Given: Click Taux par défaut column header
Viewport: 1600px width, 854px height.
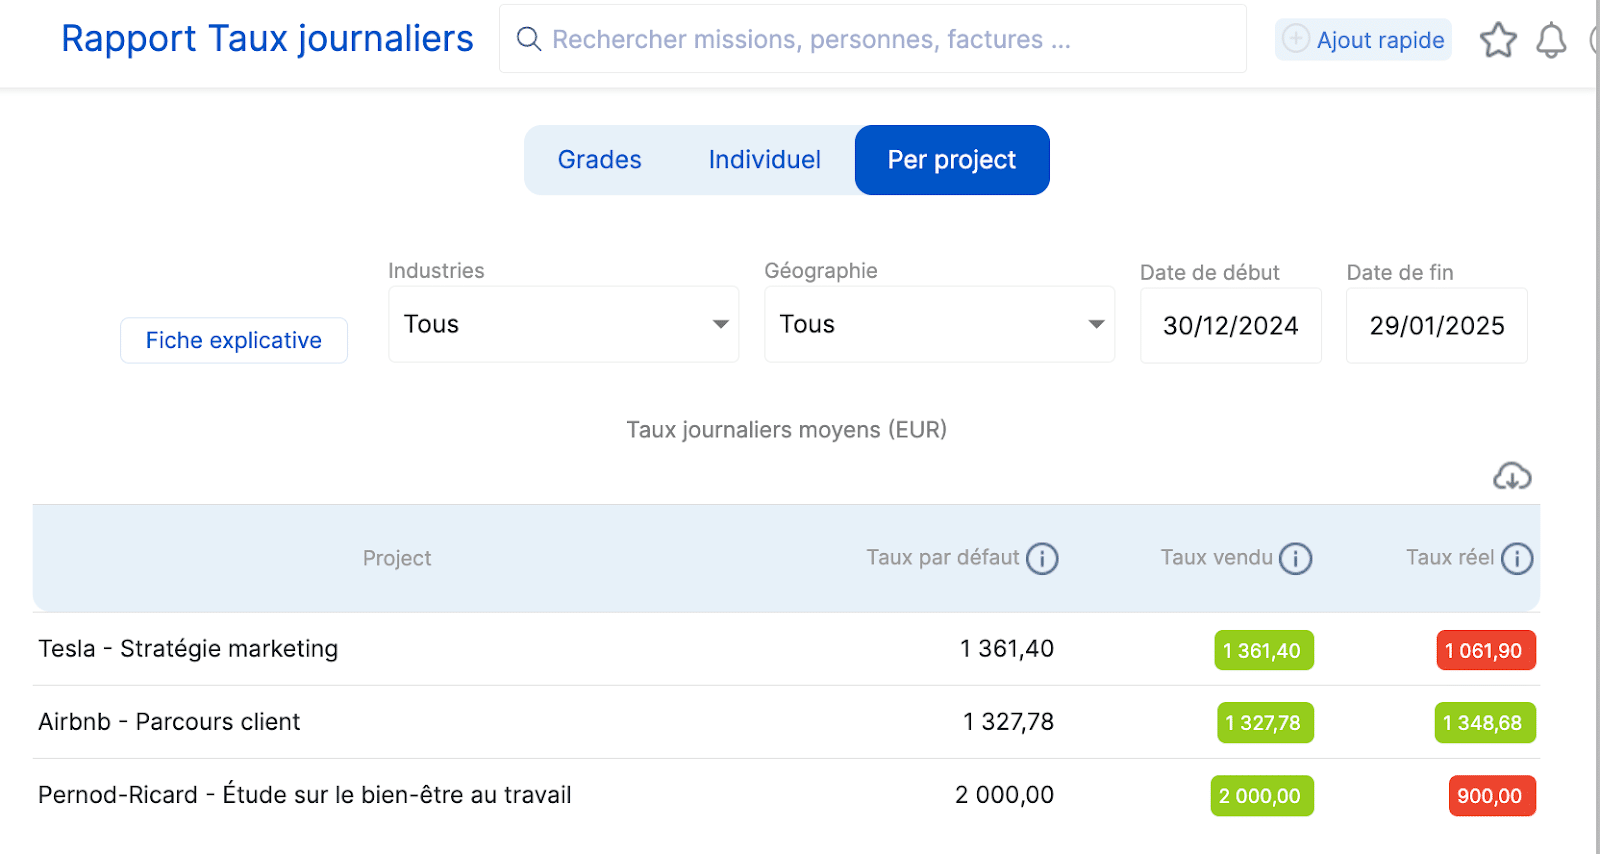Looking at the screenshot, I should (x=943, y=557).
